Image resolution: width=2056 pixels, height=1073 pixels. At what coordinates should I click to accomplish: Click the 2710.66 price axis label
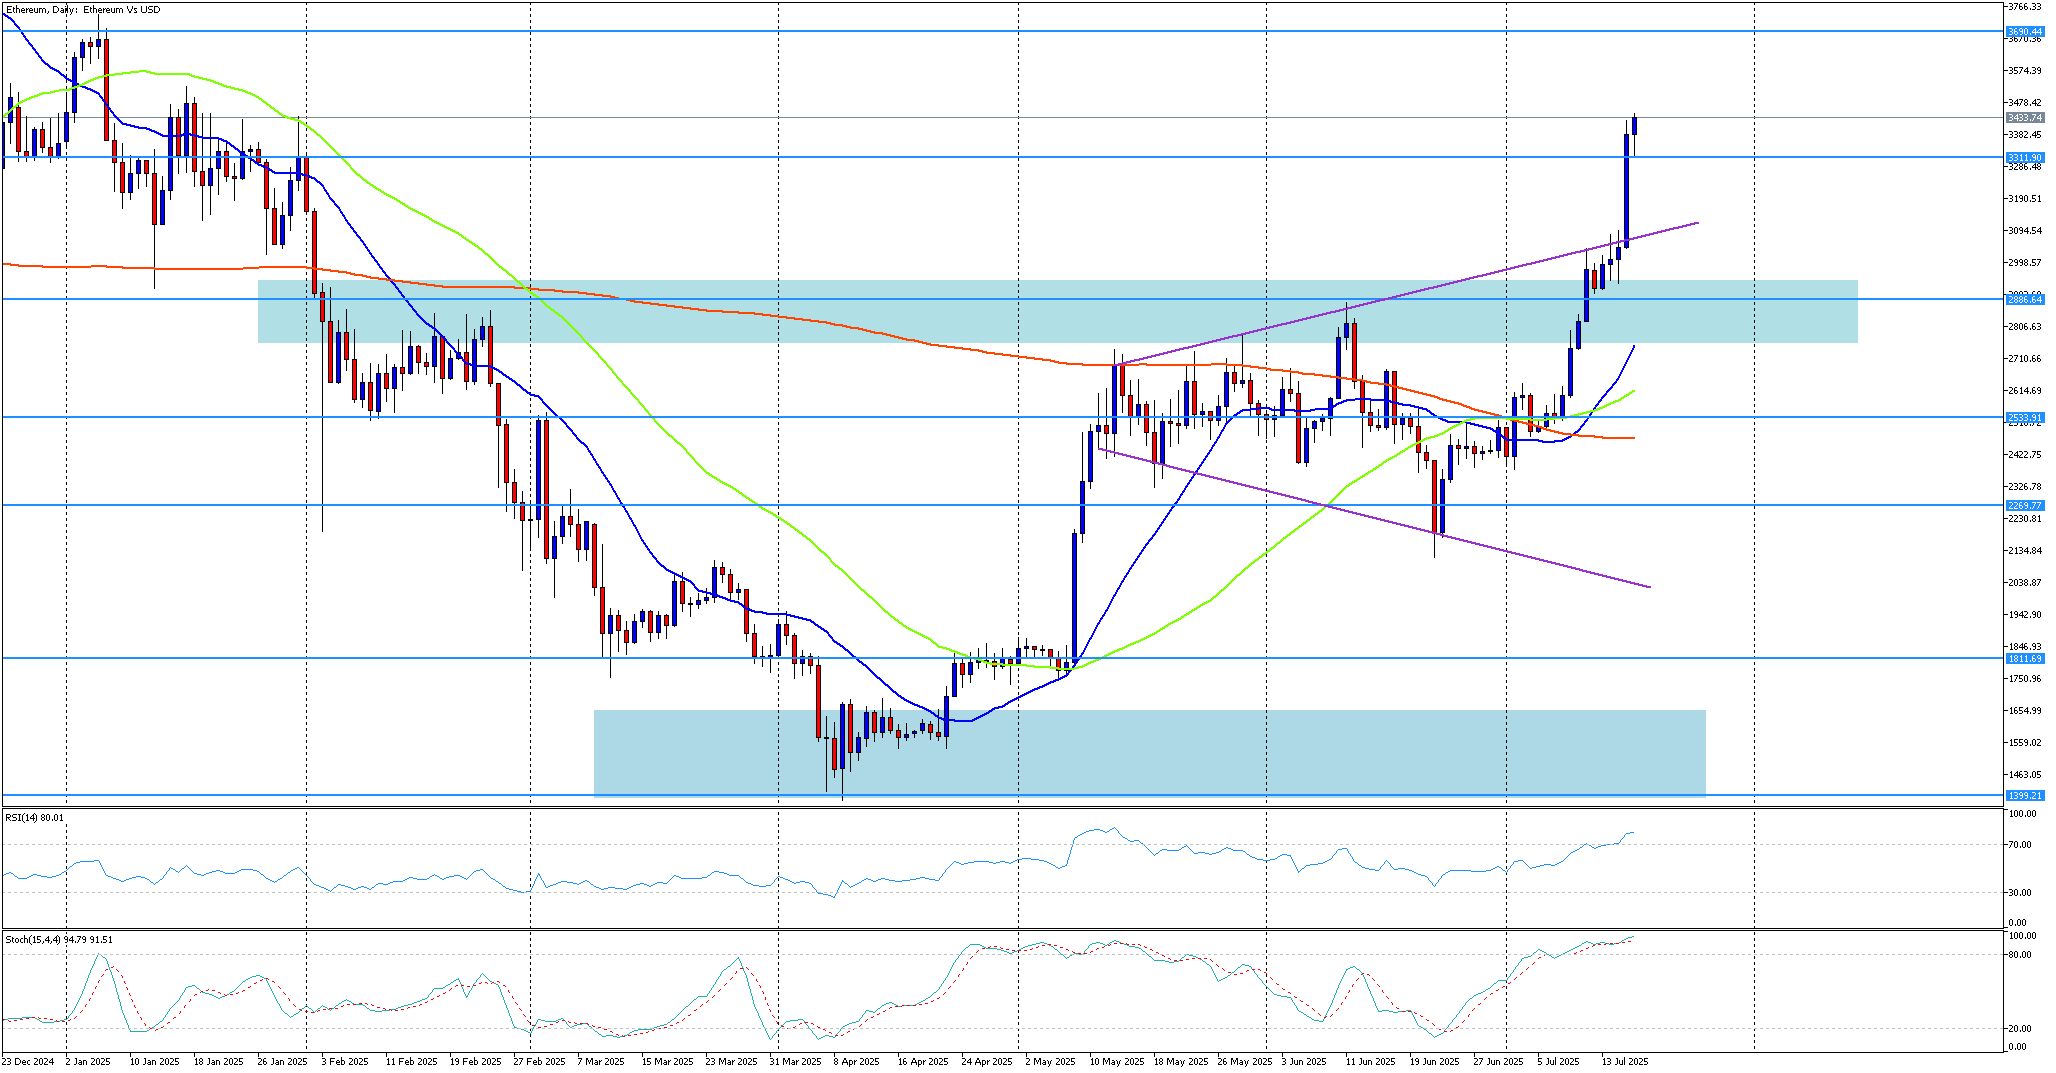(x=2025, y=359)
